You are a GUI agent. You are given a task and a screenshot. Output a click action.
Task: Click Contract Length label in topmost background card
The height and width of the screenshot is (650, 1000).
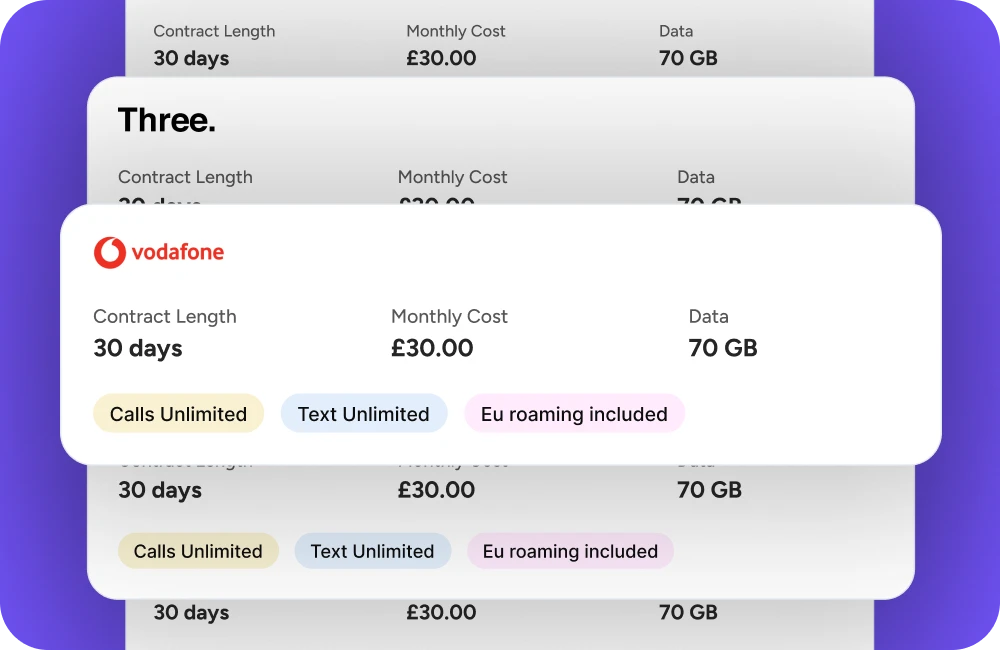tap(214, 31)
